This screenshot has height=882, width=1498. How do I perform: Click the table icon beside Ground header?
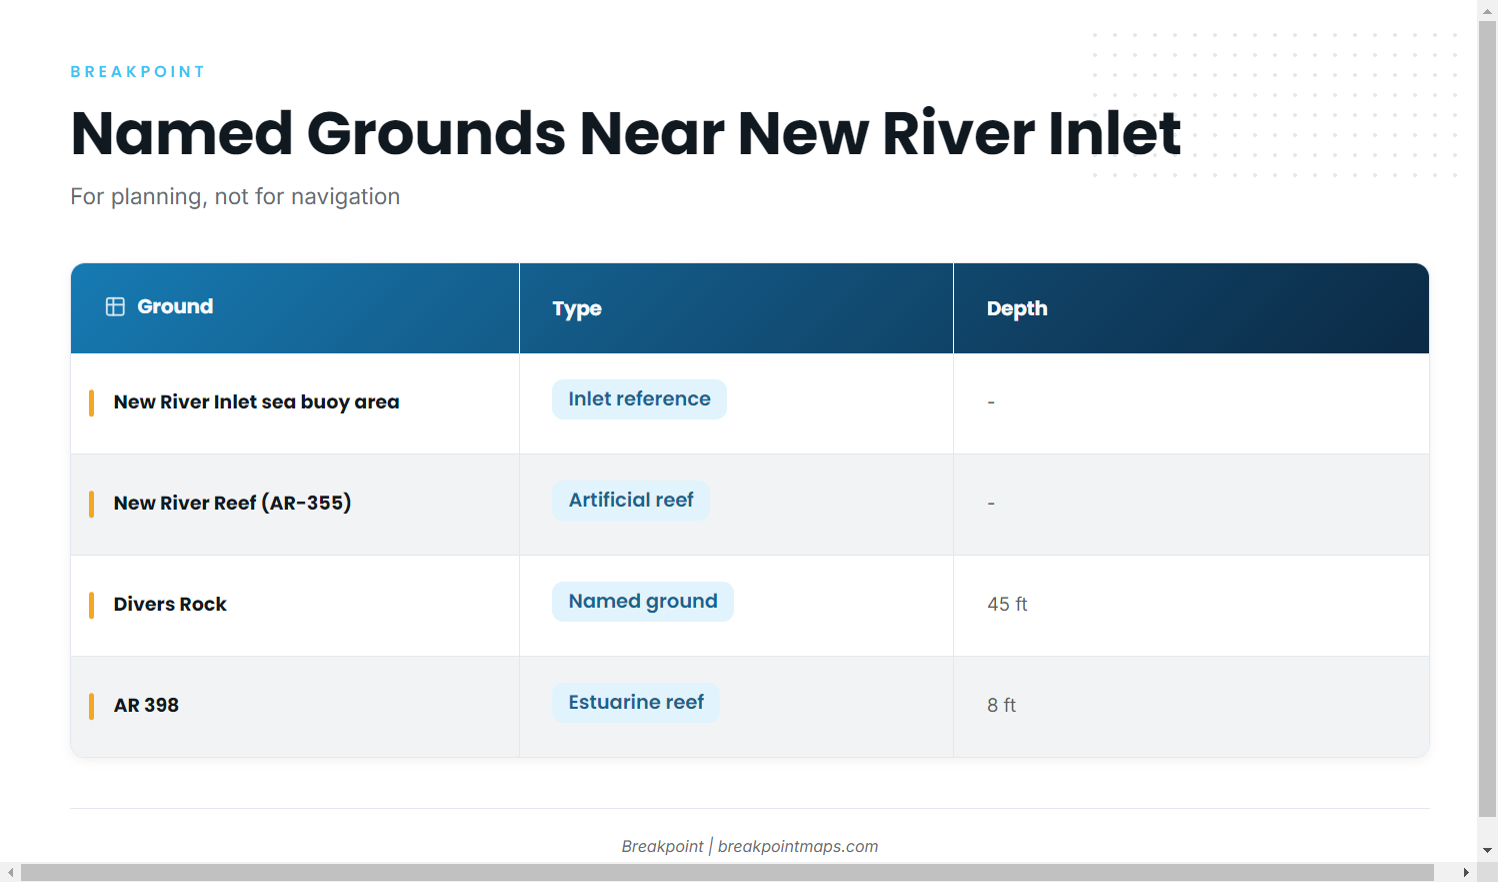[115, 306]
